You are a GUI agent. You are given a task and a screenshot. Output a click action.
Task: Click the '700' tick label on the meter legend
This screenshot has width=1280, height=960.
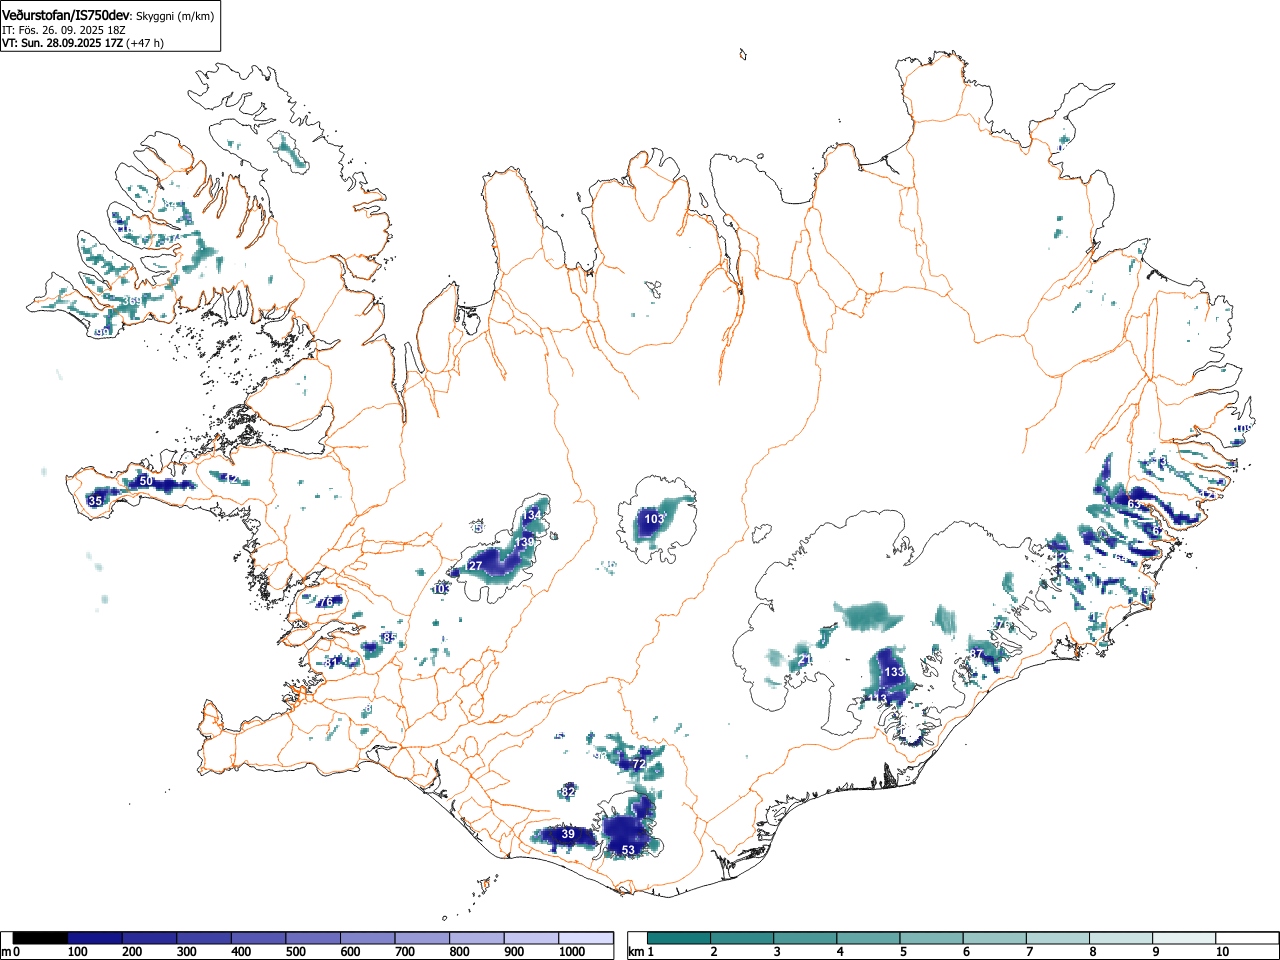(404, 952)
